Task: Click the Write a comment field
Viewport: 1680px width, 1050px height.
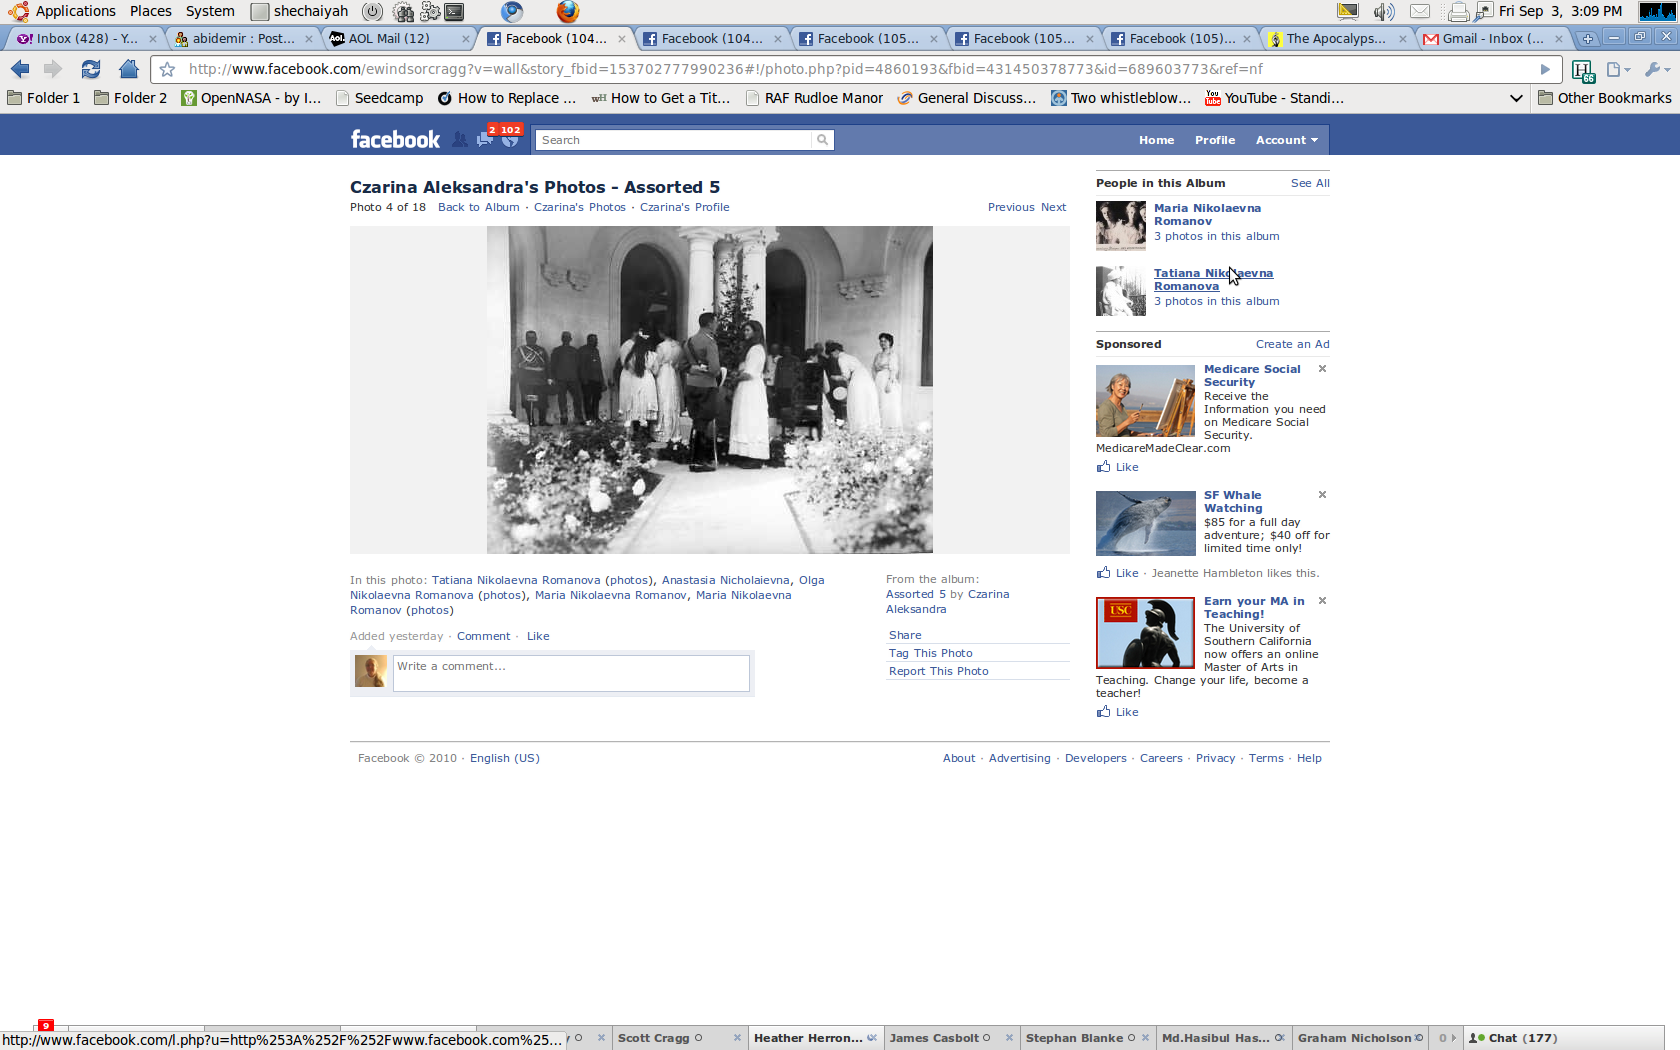Action: click(570, 672)
